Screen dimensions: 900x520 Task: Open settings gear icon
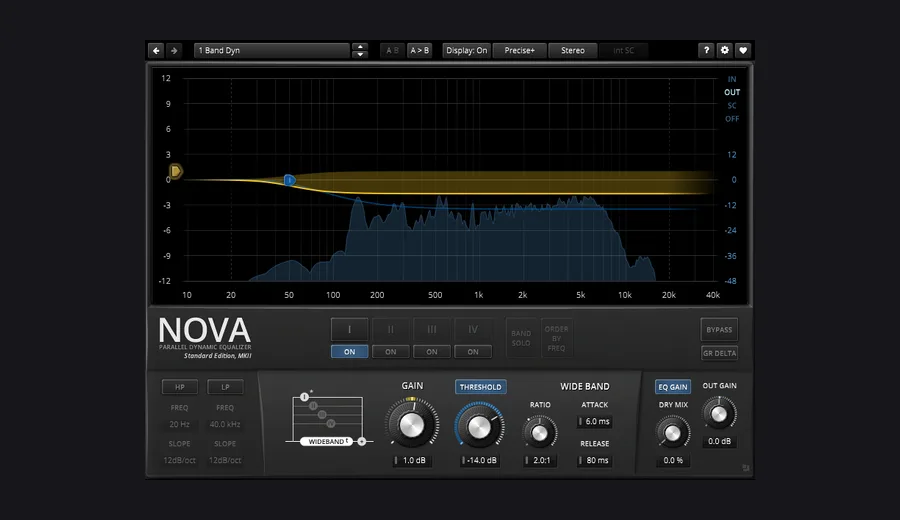725,51
